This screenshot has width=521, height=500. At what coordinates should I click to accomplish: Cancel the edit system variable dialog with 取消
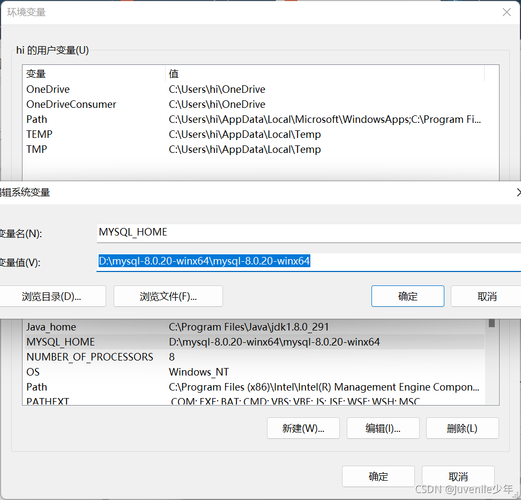[487, 296]
